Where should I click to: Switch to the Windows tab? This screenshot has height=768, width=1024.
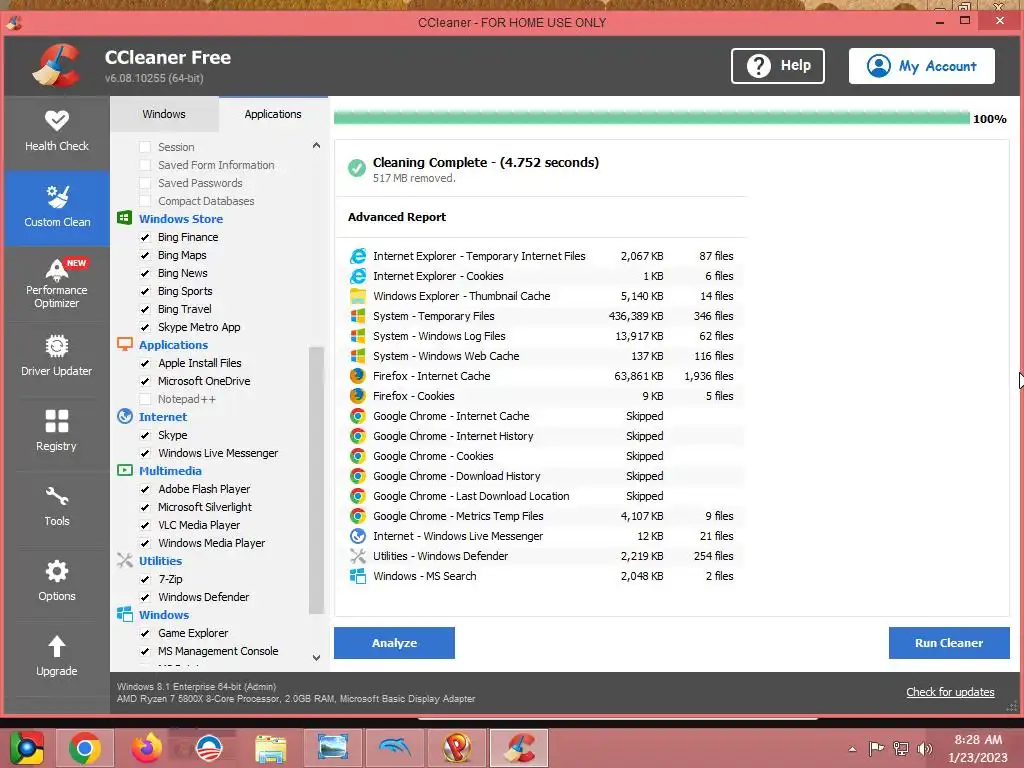164,114
